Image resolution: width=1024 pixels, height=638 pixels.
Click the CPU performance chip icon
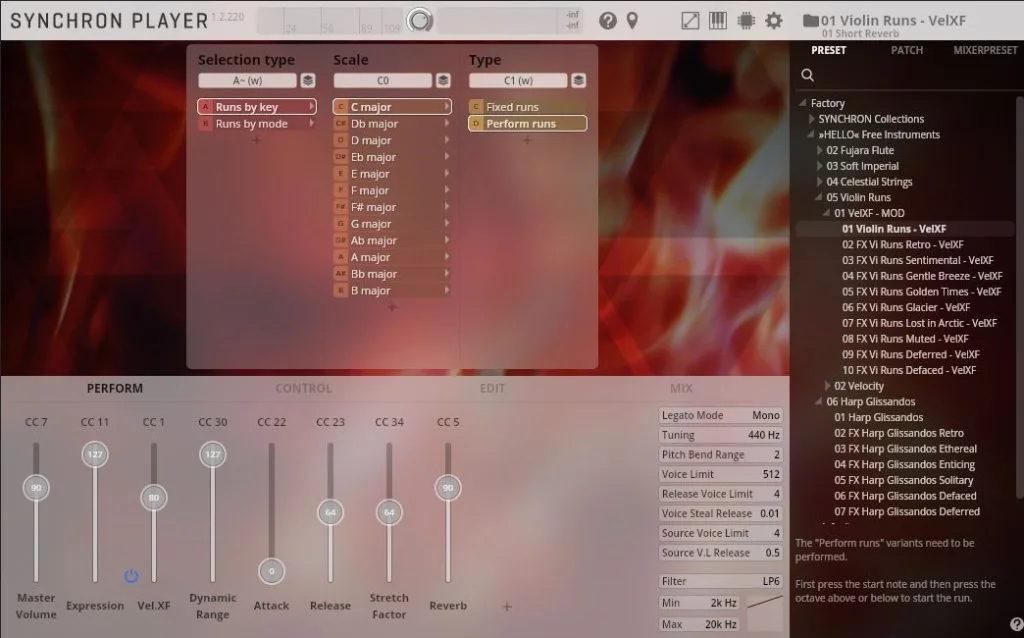(x=746, y=20)
